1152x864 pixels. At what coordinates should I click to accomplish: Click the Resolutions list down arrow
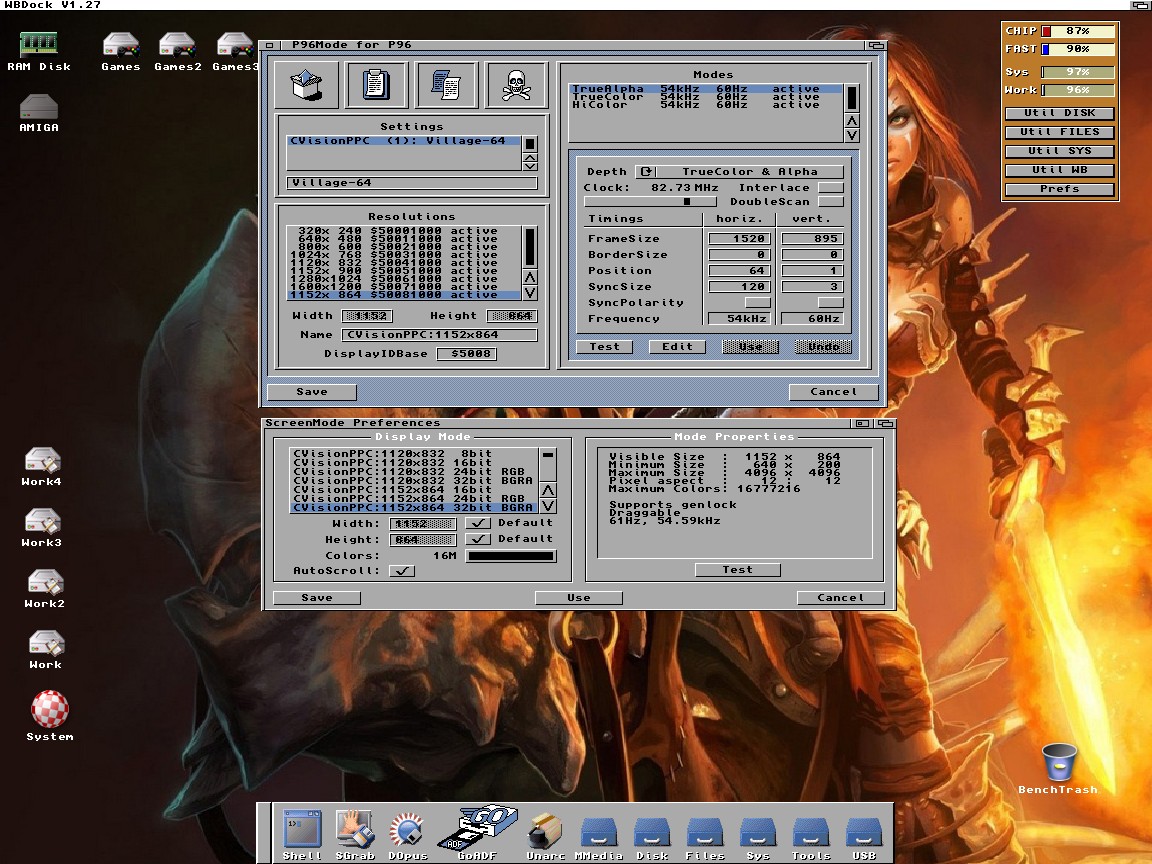point(530,292)
